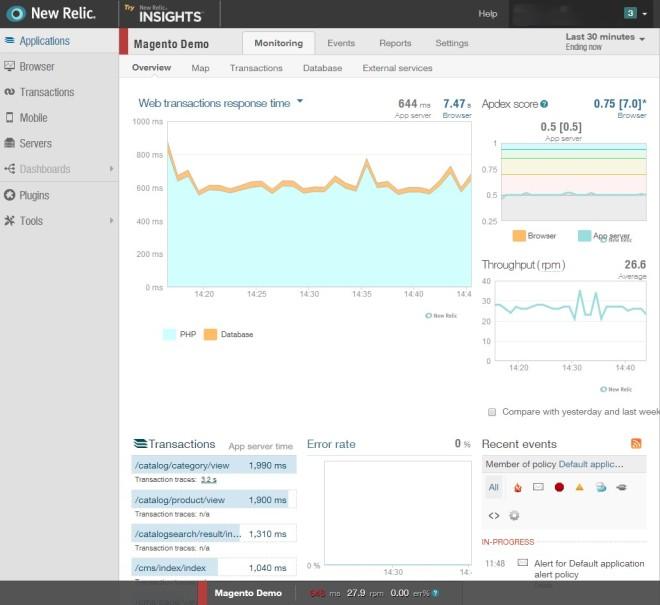
Task: Open the 3.2 s transaction trace
Action: coord(209,480)
